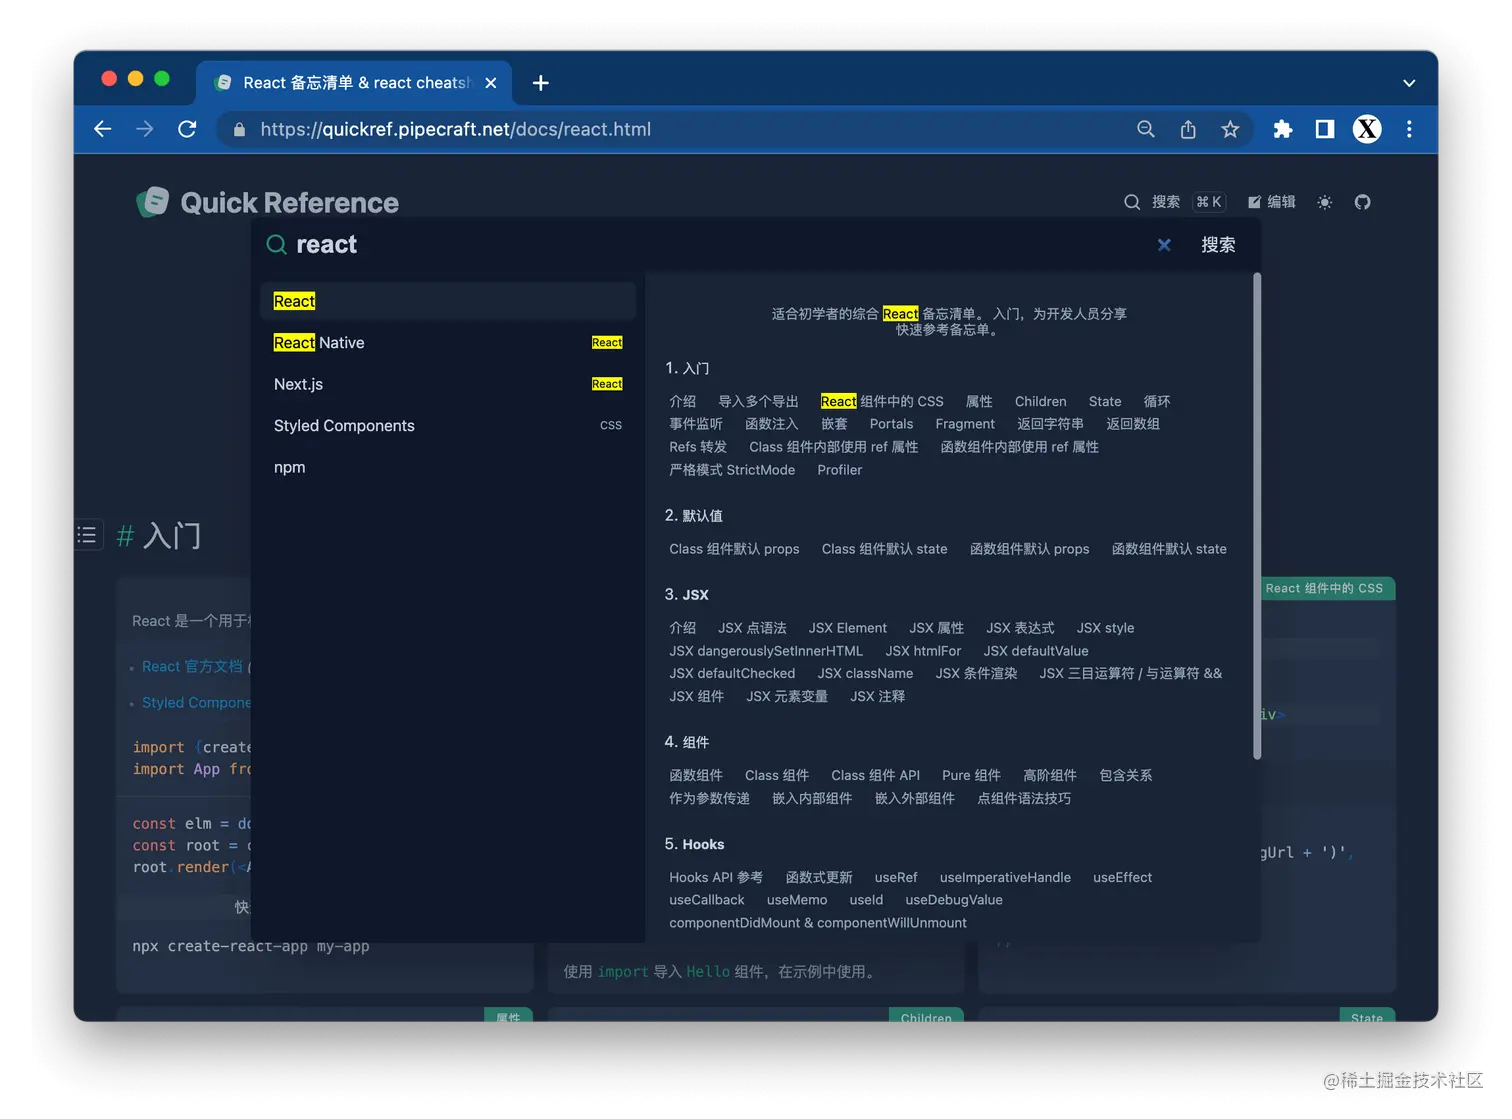The image size is (1512, 1119).
Task: Open the 高阶组件 link
Action: [x=1050, y=776]
